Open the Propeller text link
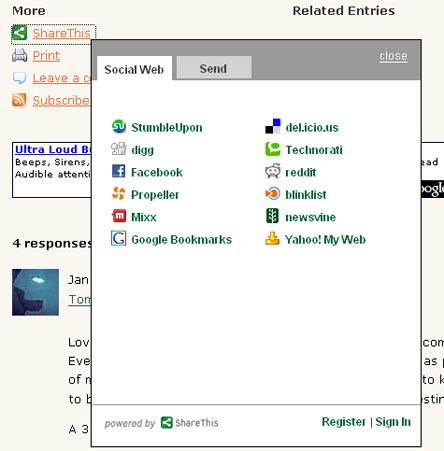This screenshot has width=444, height=451. [x=155, y=195]
